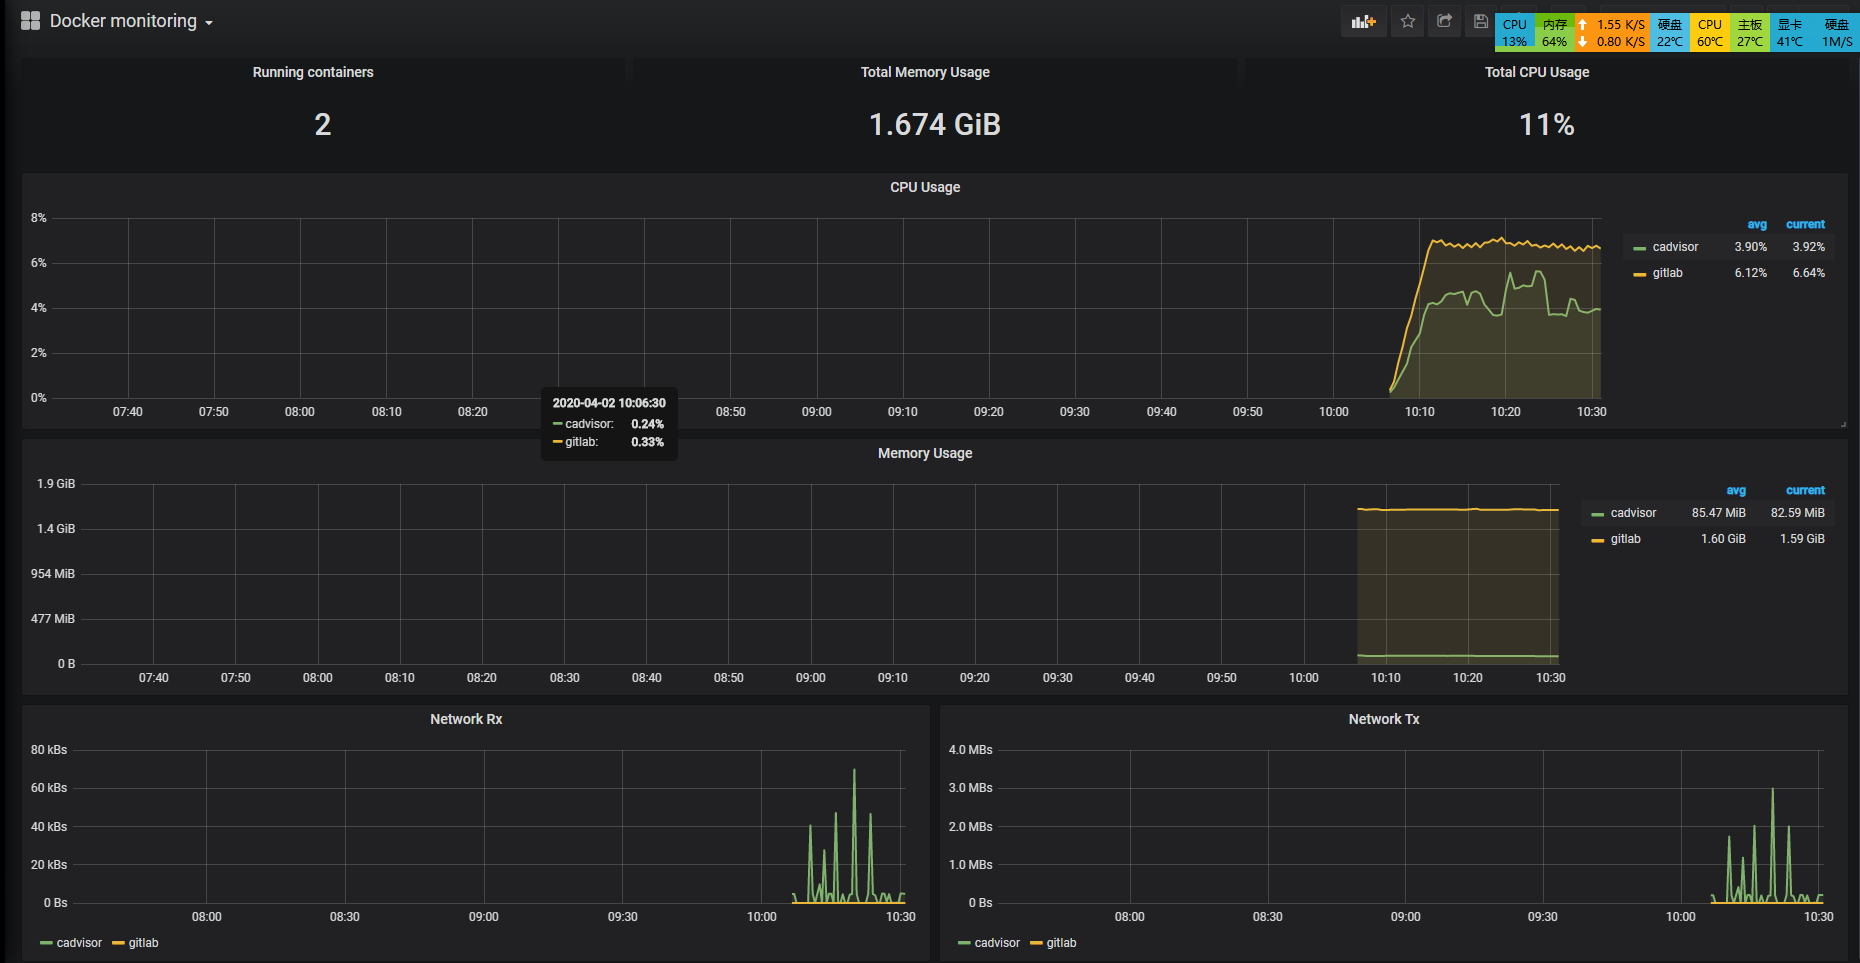
Task: Open the Share dashboard icon
Action: pos(1444,21)
